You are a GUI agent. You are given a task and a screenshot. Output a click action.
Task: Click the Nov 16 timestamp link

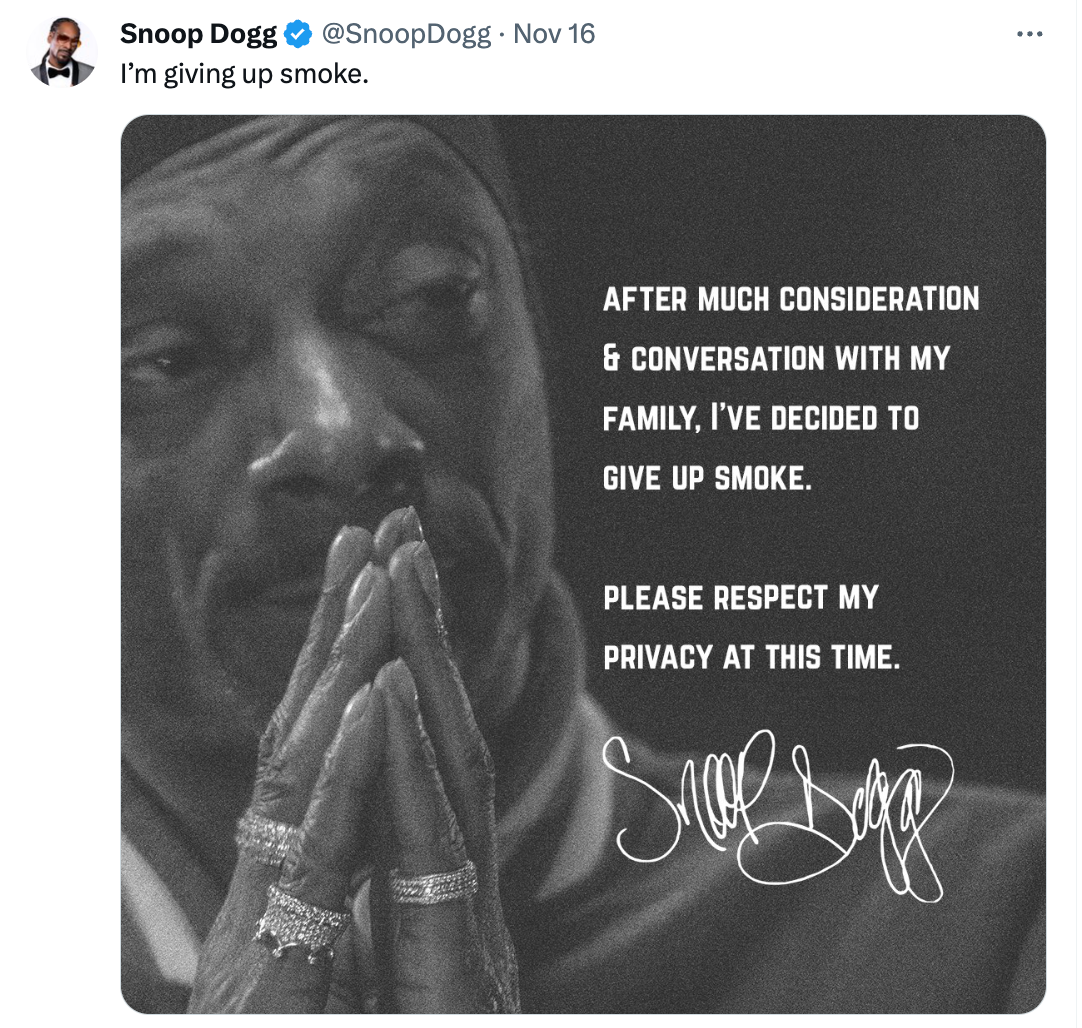(555, 33)
